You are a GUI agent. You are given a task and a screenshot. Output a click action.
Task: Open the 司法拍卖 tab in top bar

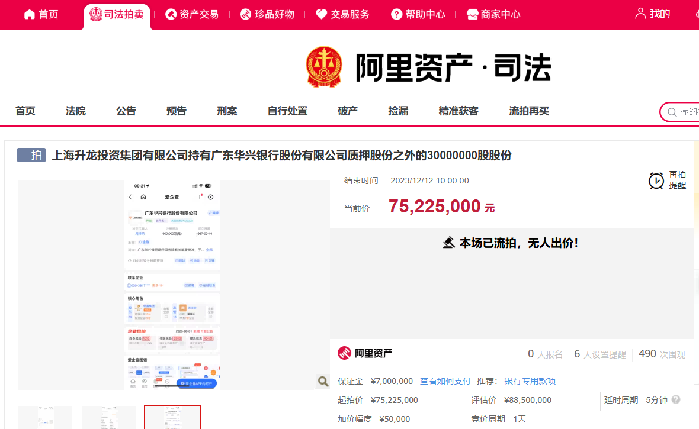[115, 15]
